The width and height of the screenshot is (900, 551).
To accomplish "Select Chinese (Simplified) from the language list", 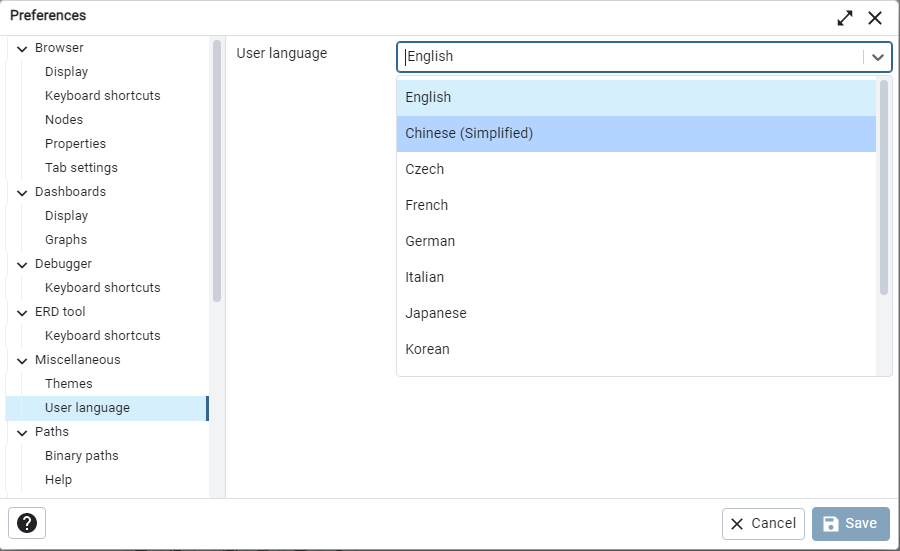I will click(x=469, y=133).
